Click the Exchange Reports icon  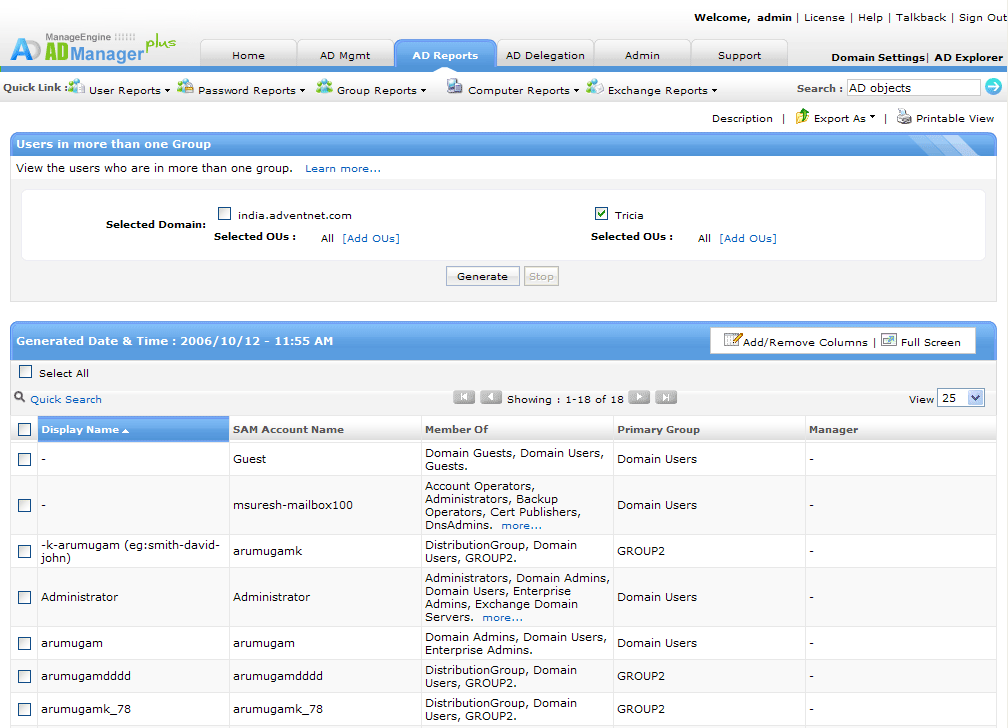[x=595, y=86]
